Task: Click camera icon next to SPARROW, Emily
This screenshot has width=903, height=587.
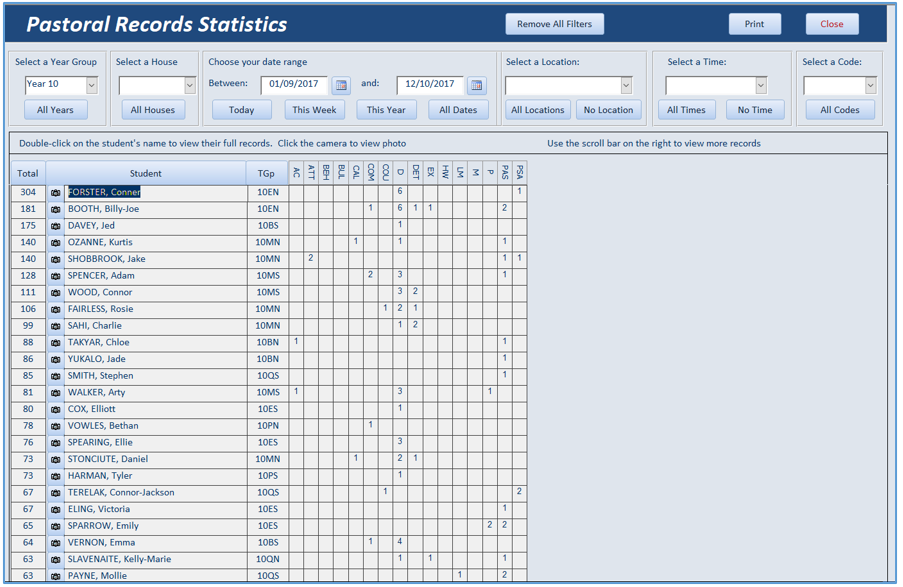Action: (55, 527)
